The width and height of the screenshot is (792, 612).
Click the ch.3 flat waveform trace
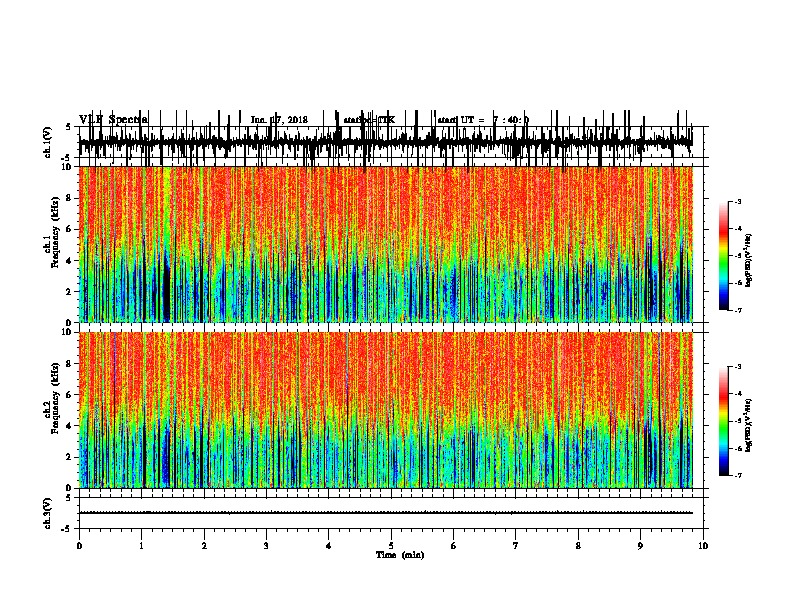point(386,513)
